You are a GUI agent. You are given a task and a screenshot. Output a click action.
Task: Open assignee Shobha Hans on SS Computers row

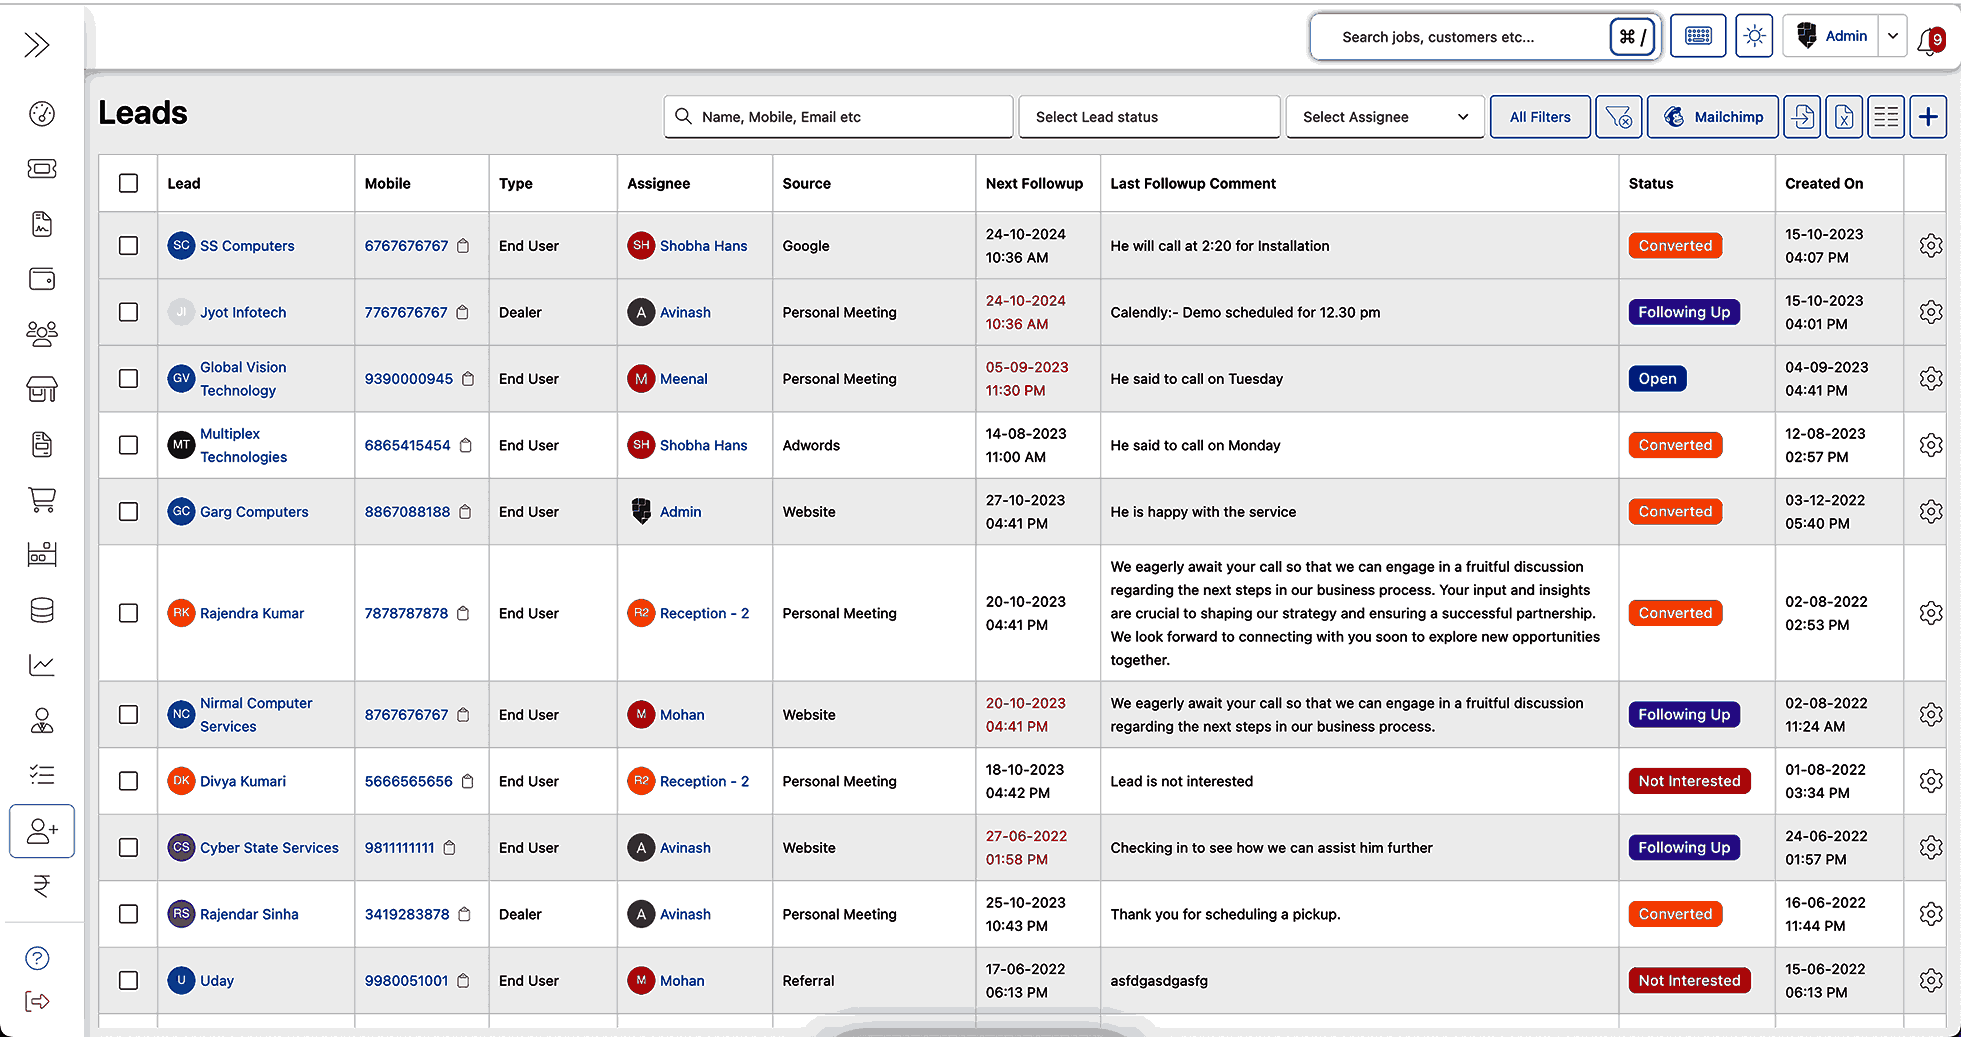click(x=703, y=246)
